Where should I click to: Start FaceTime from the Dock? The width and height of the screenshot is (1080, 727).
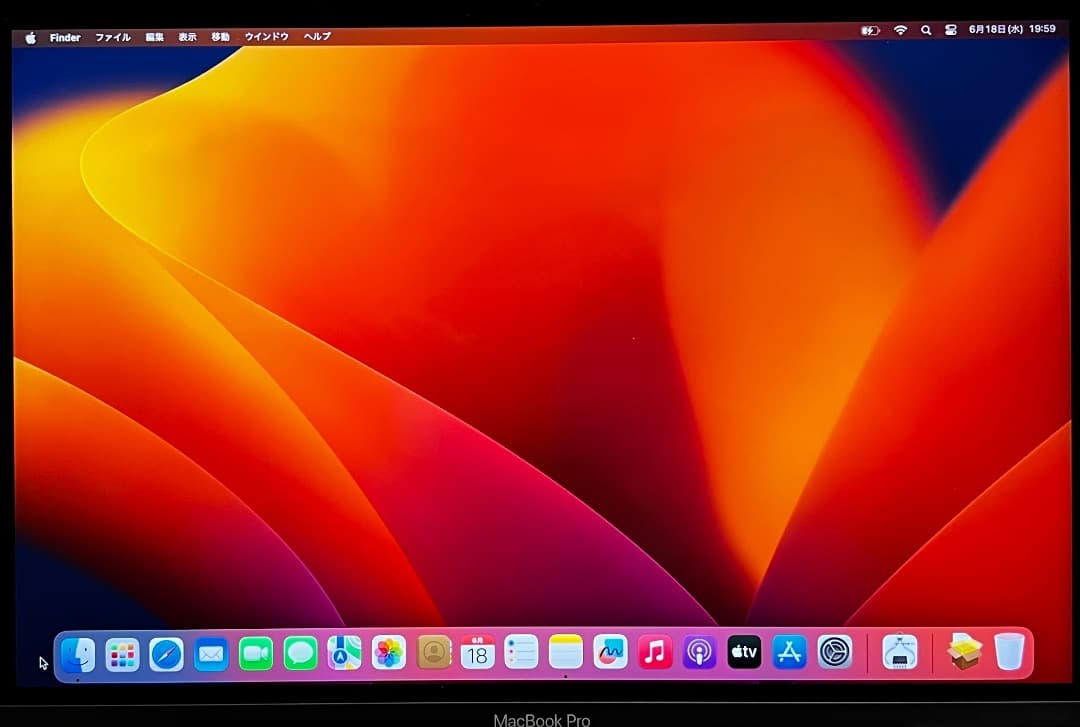256,654
